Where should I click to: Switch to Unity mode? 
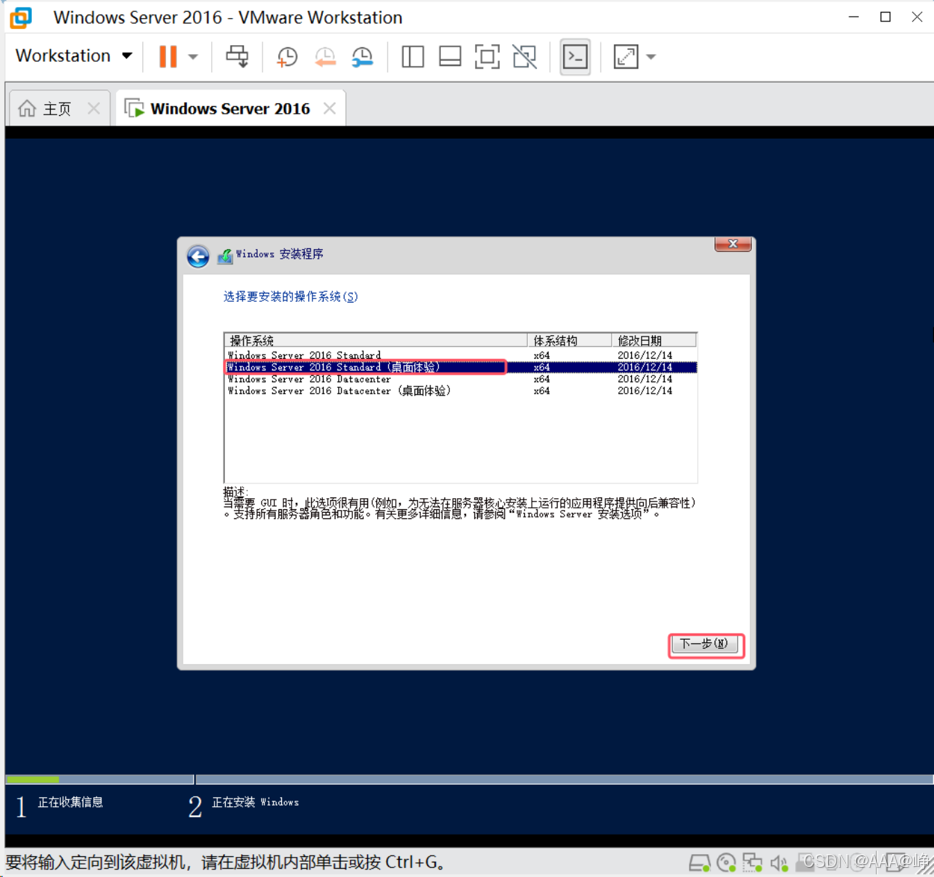pyautogui.click(x=524, y=57)
